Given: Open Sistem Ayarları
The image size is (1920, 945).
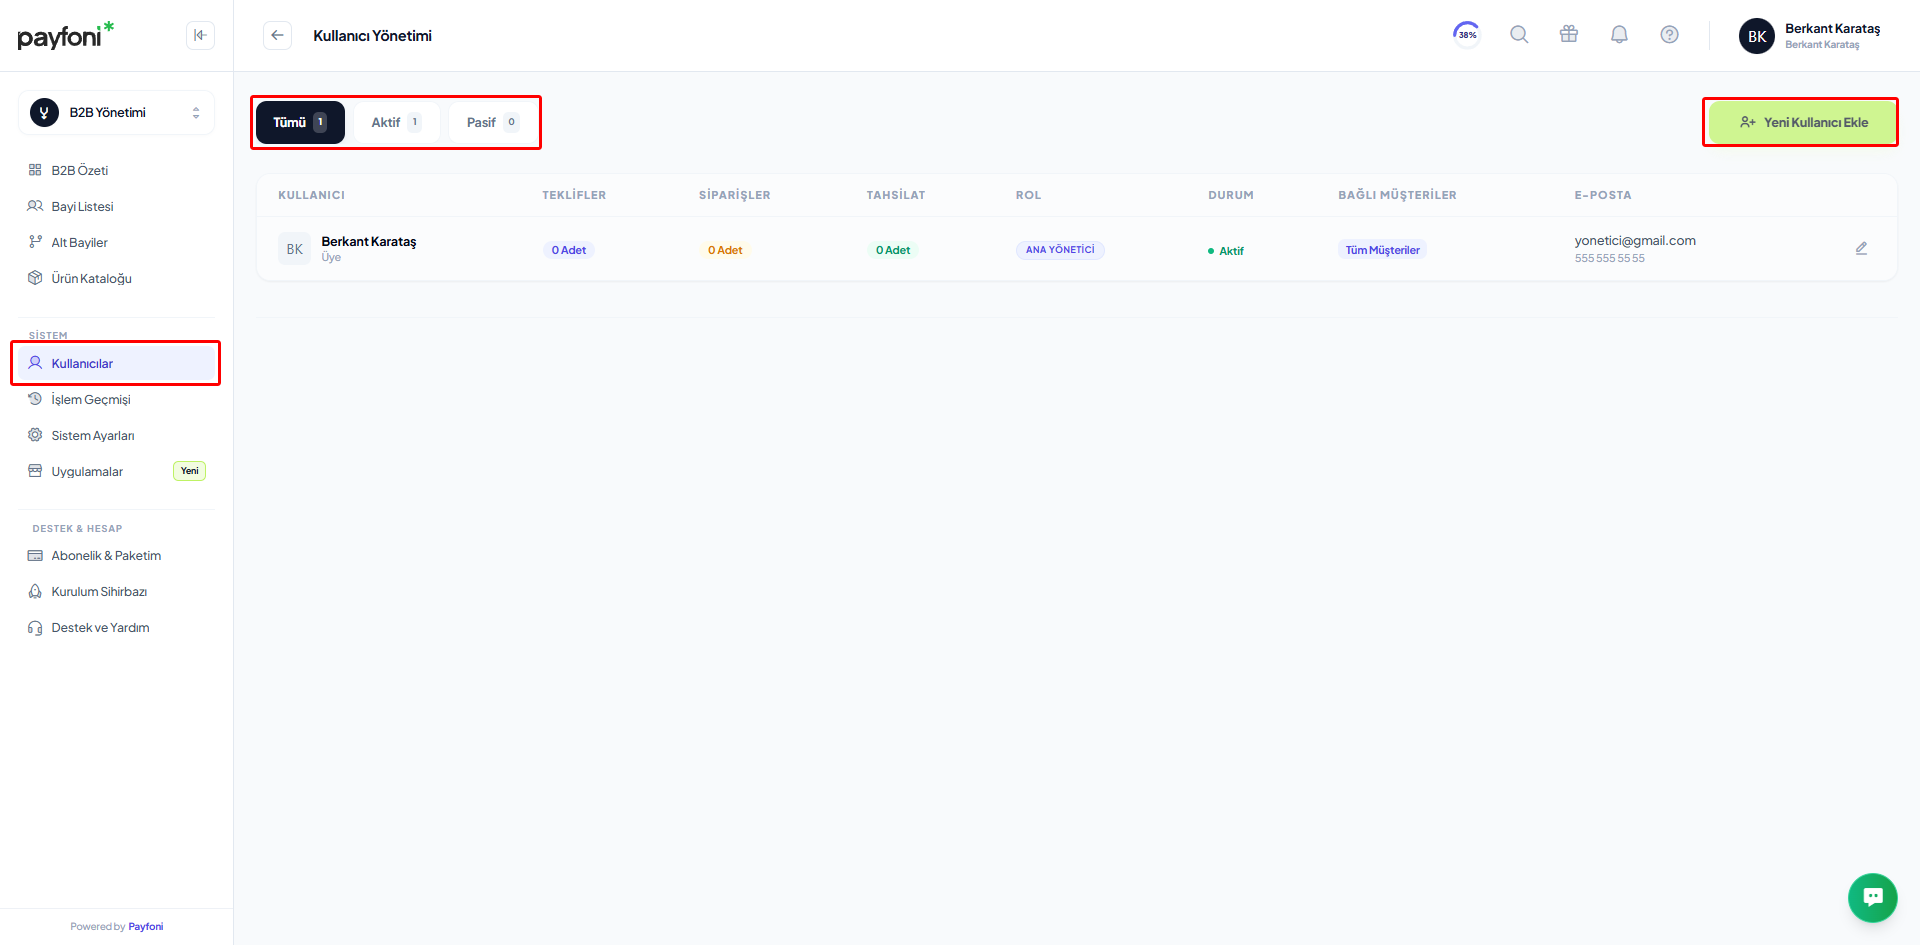Looking at the screenshot, I should (116, 435).
